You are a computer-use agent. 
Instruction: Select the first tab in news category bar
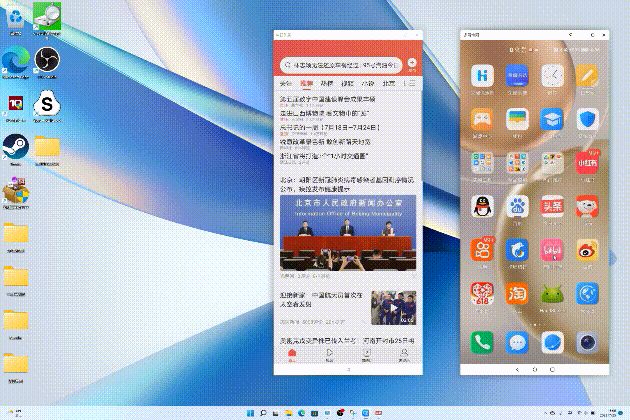tap(286, 84)
